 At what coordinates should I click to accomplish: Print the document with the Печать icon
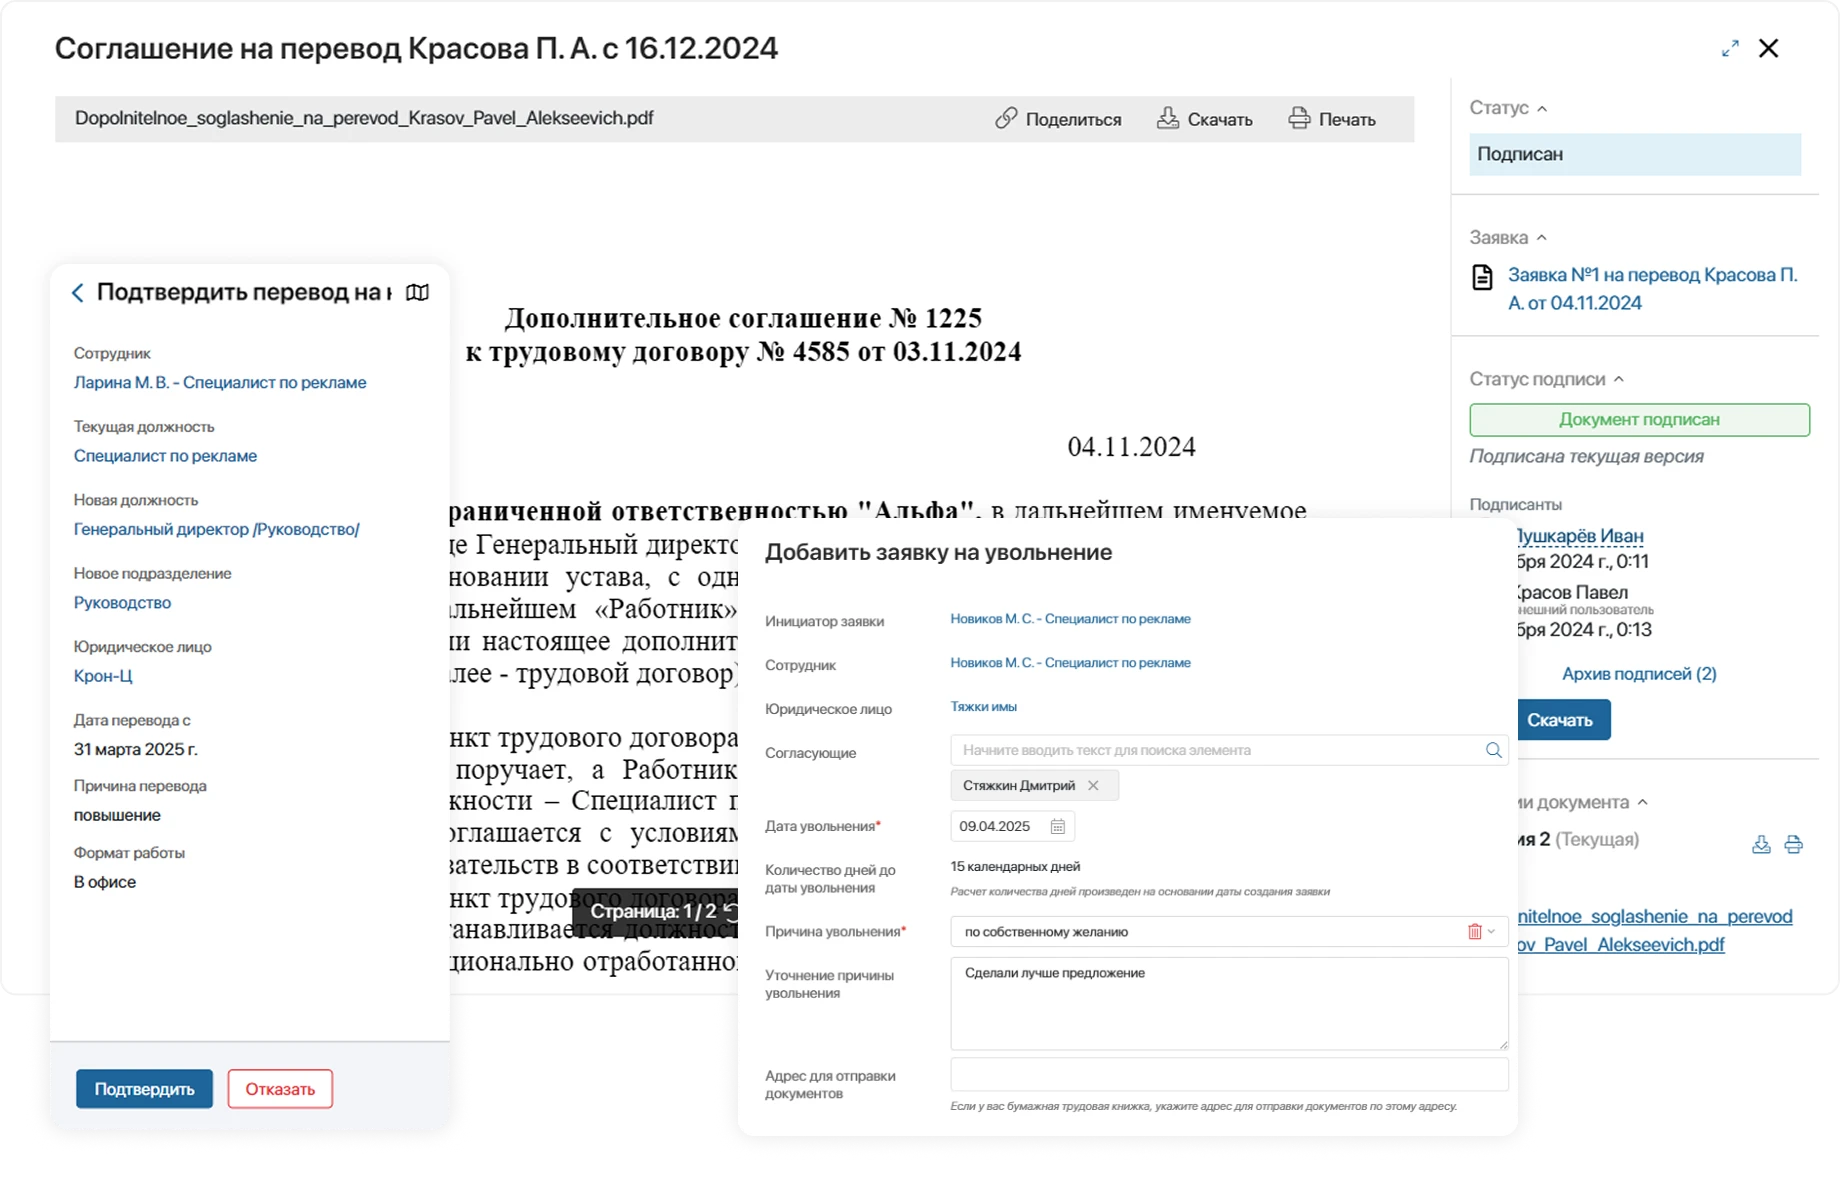click(x=1299, y=117)
